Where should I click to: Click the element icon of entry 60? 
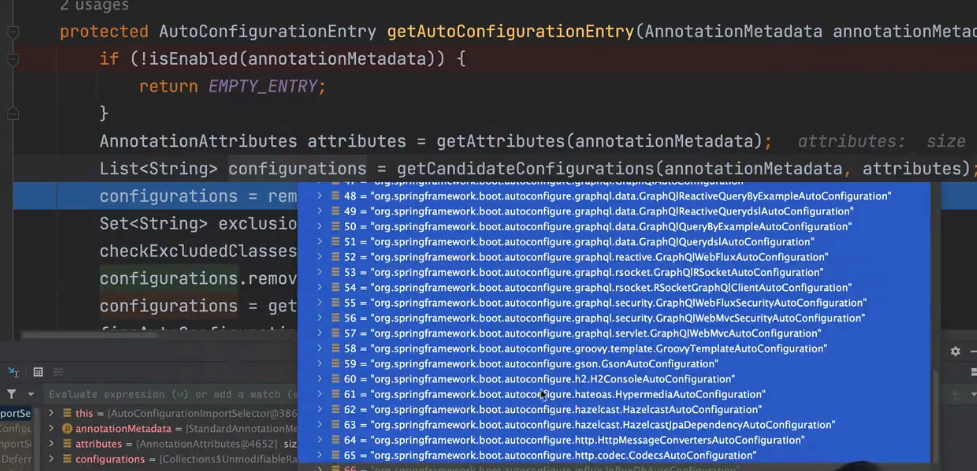(335, 379)
